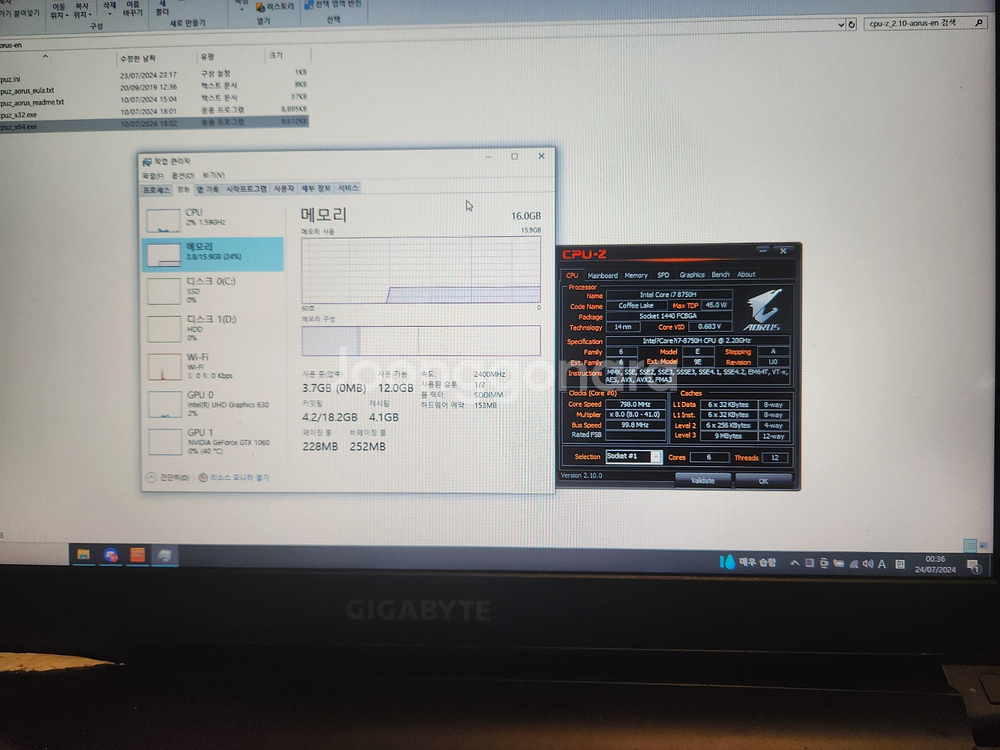Expand the system tray hidden icons chevron

click(794, 563)
